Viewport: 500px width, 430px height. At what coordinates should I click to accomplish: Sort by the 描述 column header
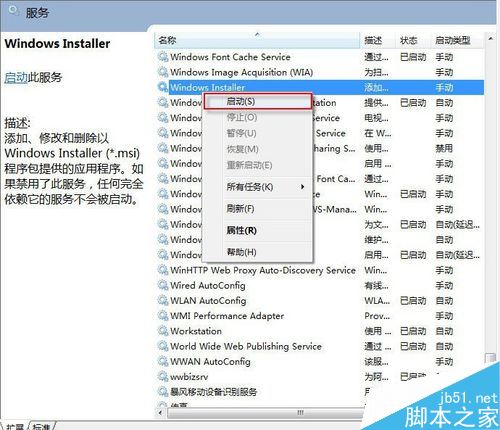tap(378, 40)
